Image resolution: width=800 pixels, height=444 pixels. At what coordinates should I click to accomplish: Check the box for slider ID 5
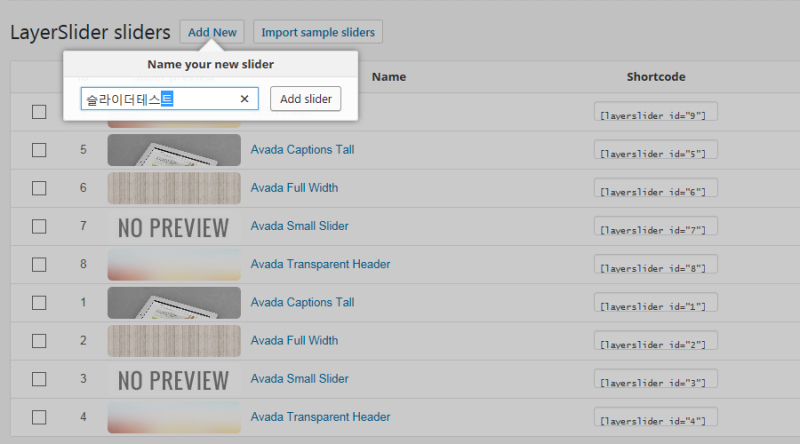pyautogui.click(x=39, y=150)
